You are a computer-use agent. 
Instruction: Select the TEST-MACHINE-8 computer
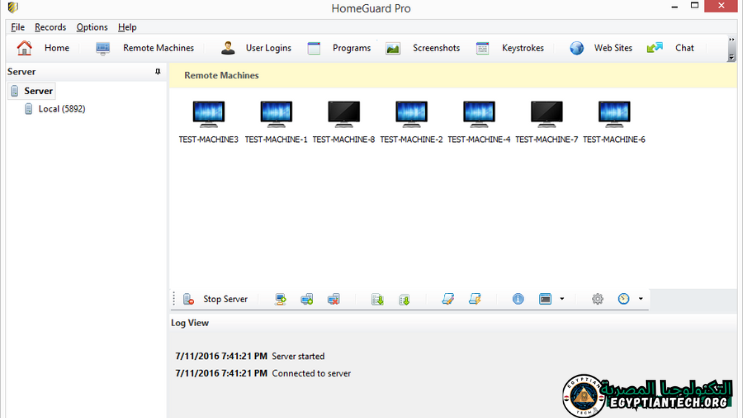point(343,122)
